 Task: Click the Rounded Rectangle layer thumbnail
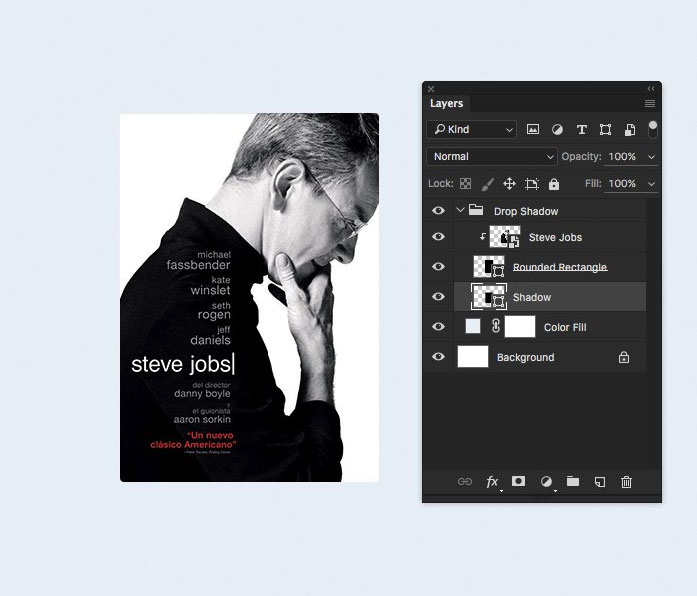point(489,267)
